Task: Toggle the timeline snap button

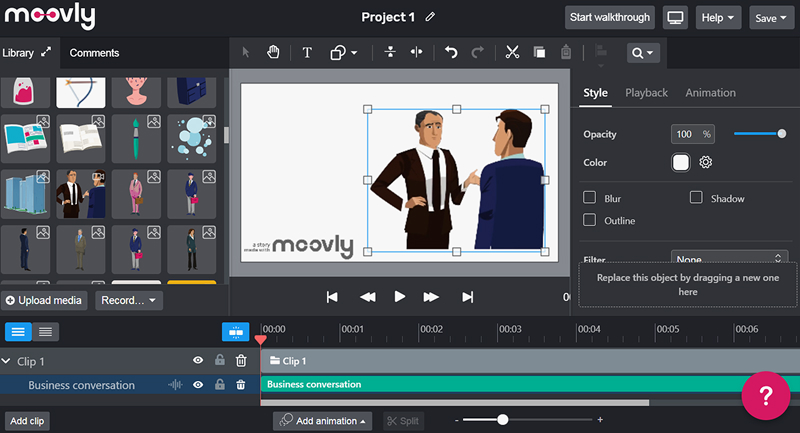Action: pos(236,332)
